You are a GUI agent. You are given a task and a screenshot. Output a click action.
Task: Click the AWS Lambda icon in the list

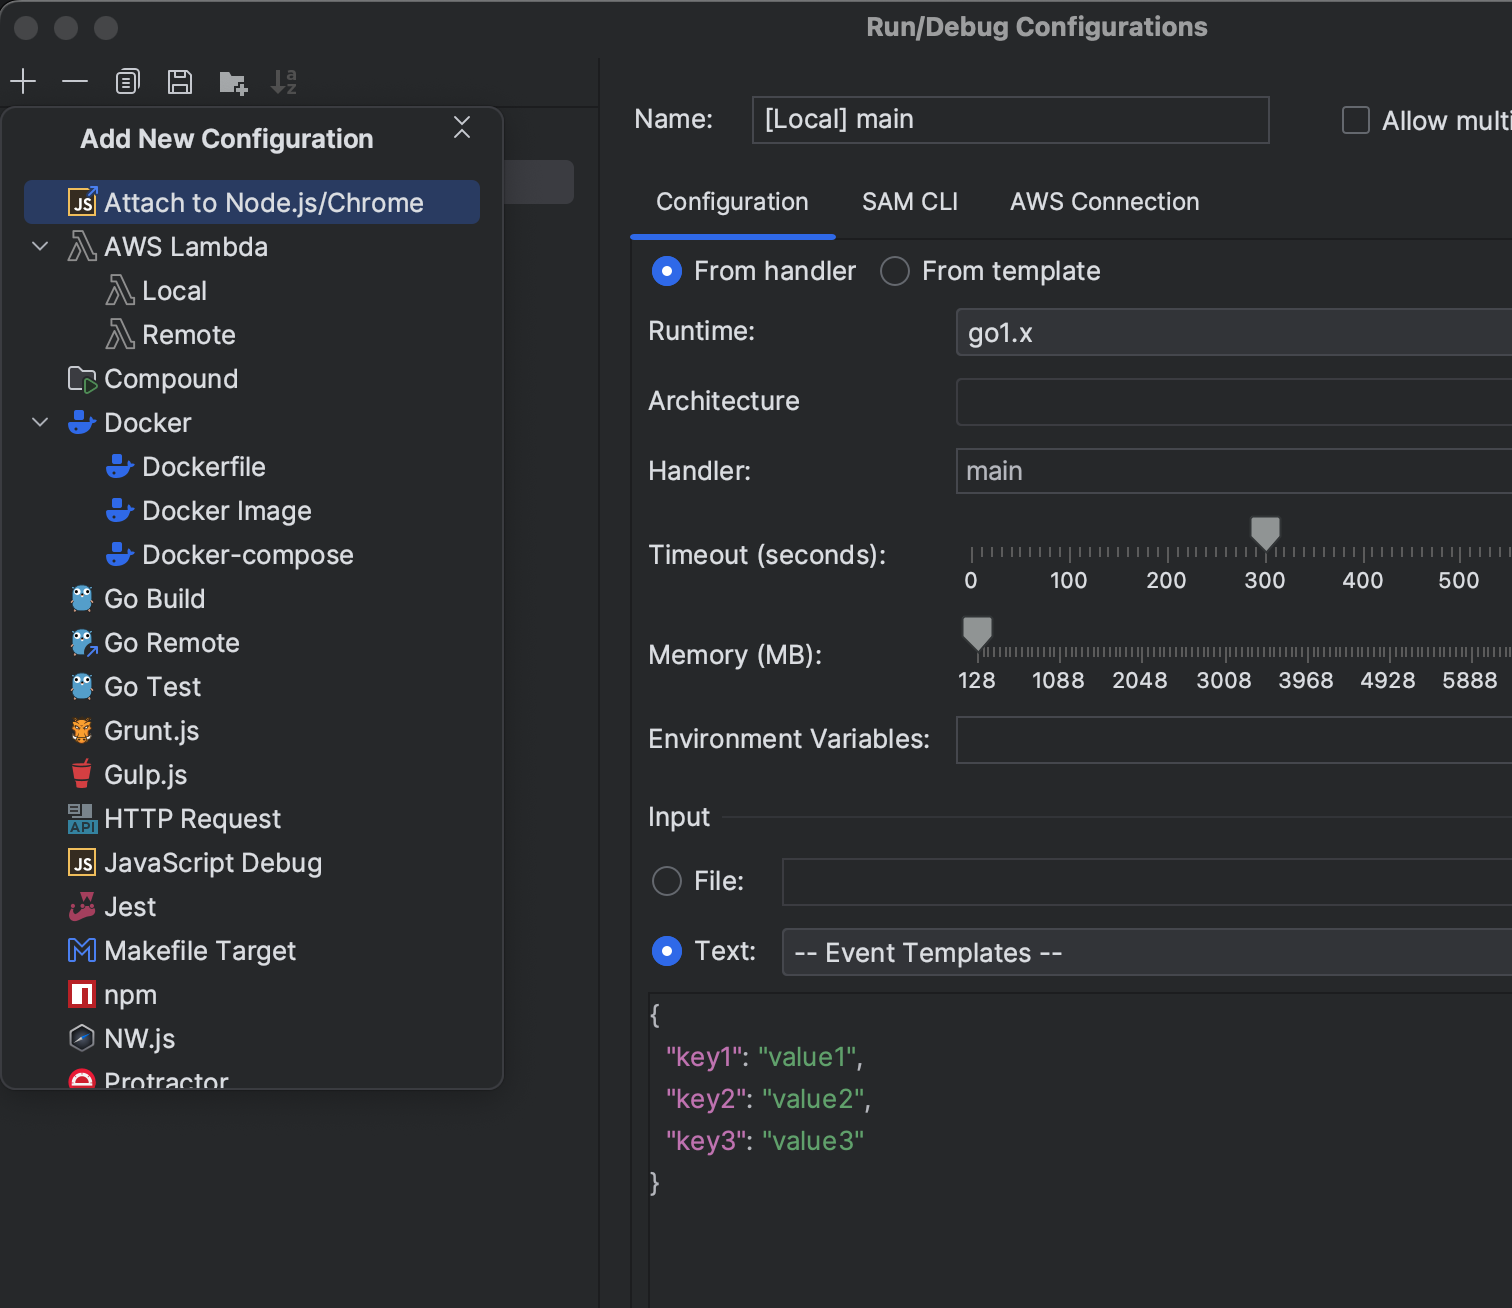tap(82, 246)
